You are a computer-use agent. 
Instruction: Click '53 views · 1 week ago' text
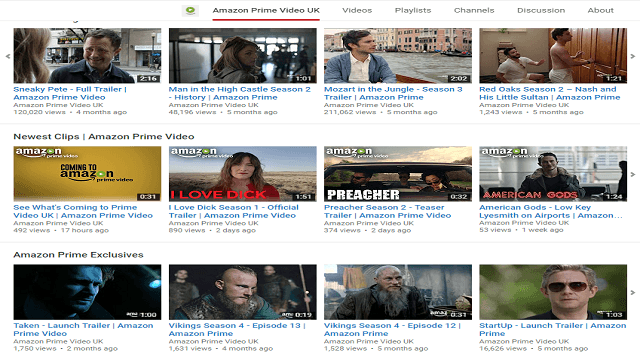click(521, 230)
